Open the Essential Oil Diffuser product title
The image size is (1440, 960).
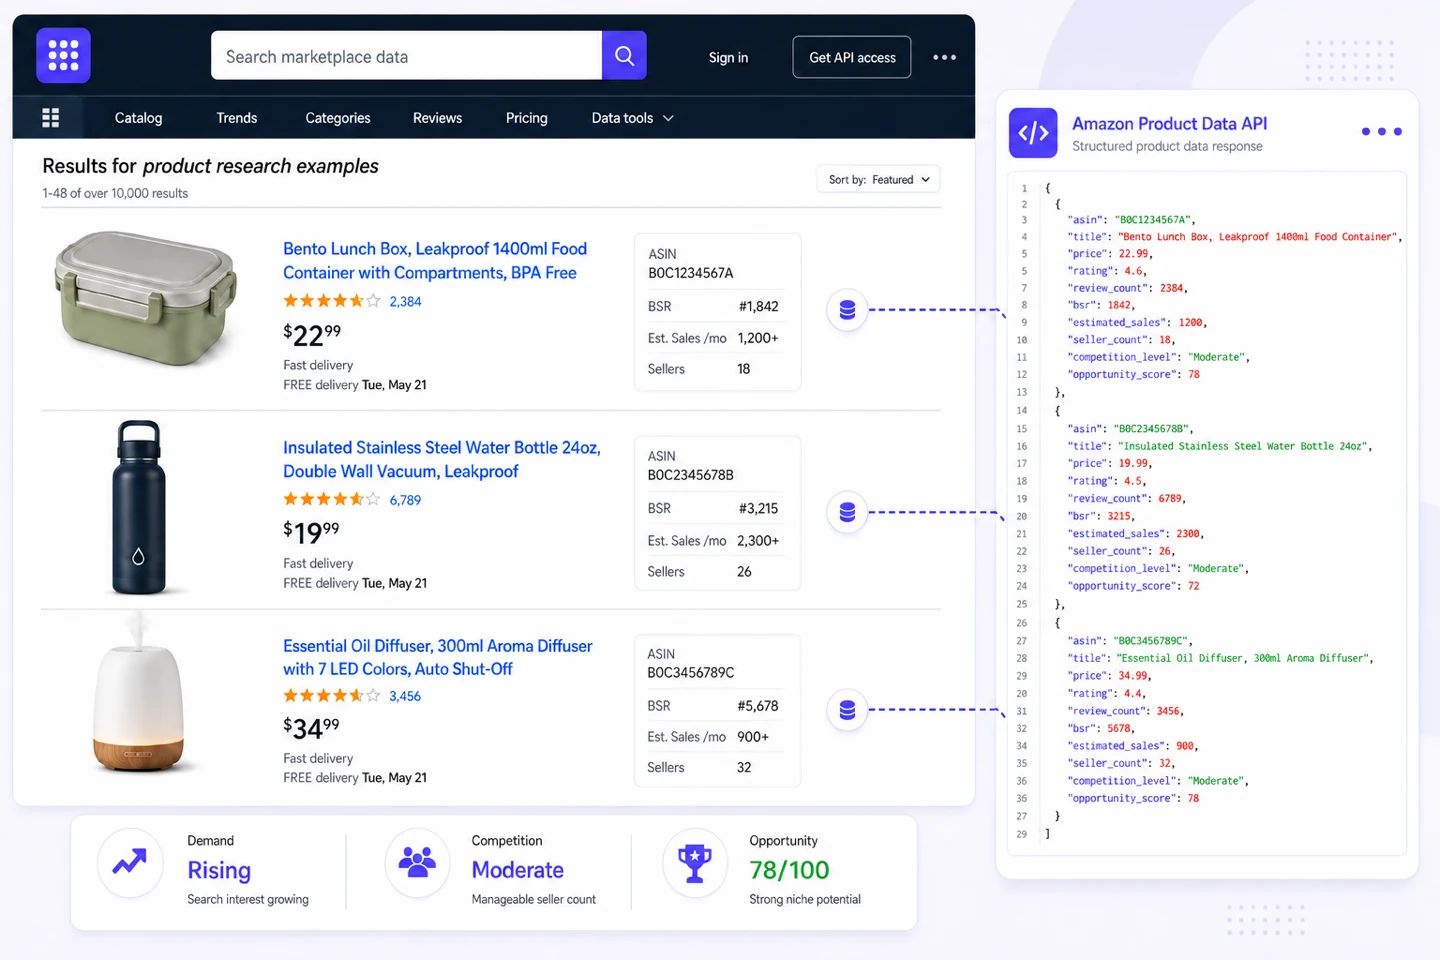(438, 657)
